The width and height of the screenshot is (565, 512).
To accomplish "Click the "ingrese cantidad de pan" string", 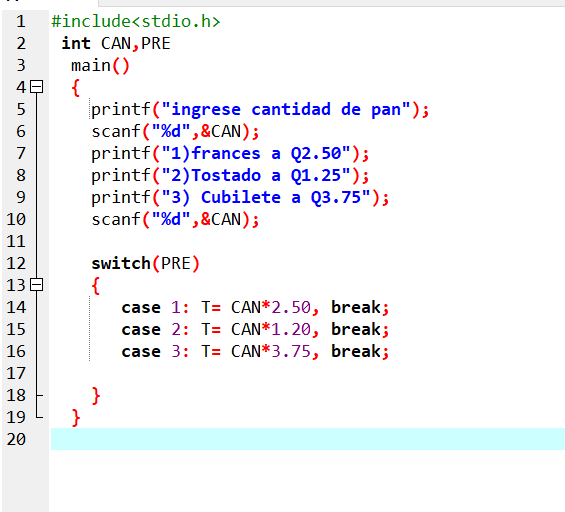I will [x=286, y=110].
